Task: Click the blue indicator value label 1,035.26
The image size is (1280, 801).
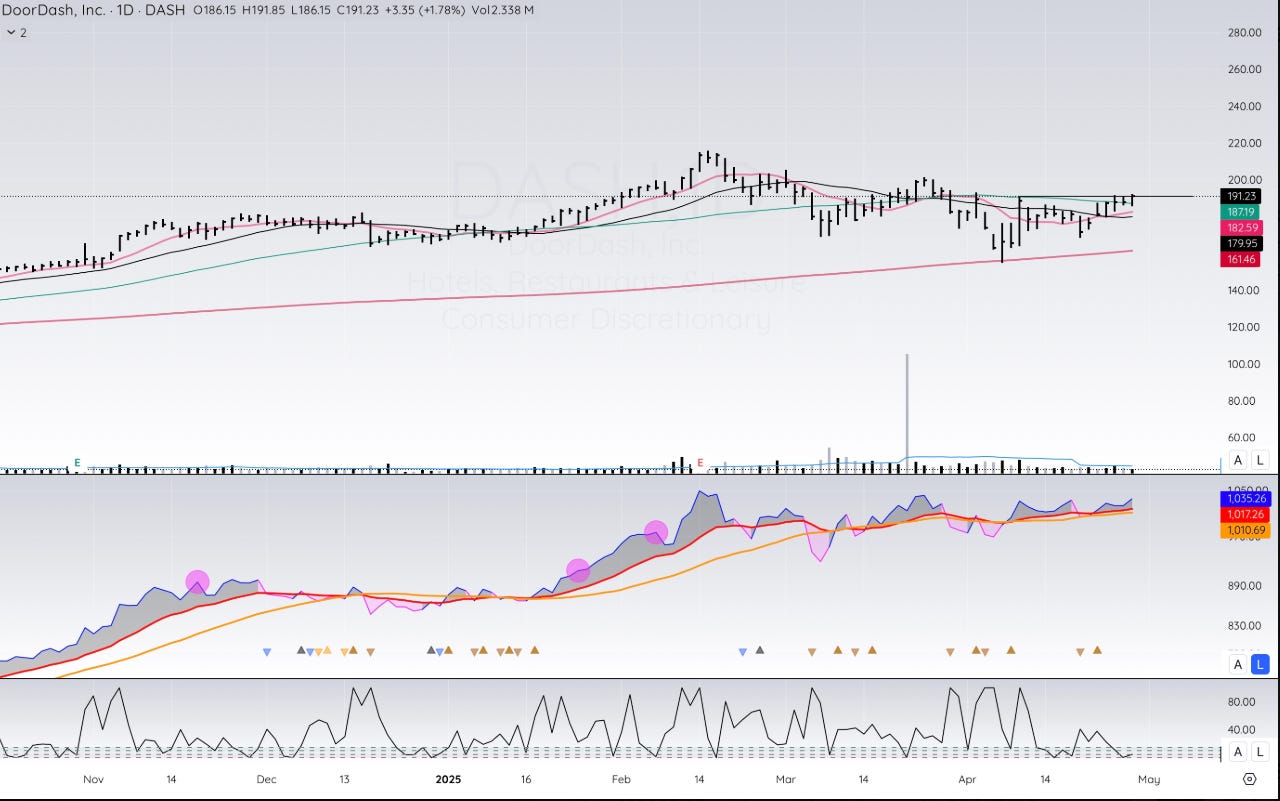Action: (1244, 498)
